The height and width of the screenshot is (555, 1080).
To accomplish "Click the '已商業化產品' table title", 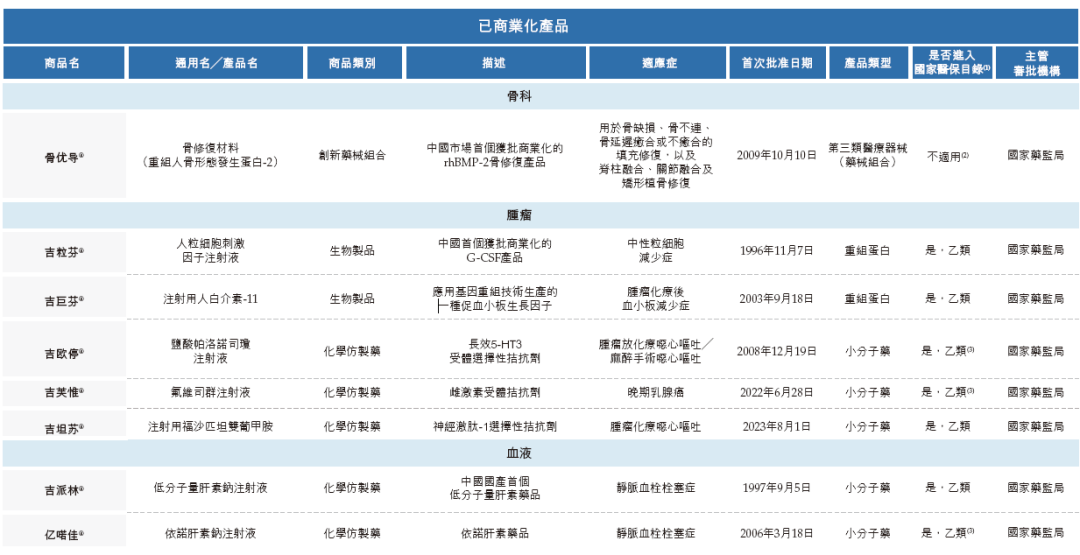I will click(x=523, y=26).
